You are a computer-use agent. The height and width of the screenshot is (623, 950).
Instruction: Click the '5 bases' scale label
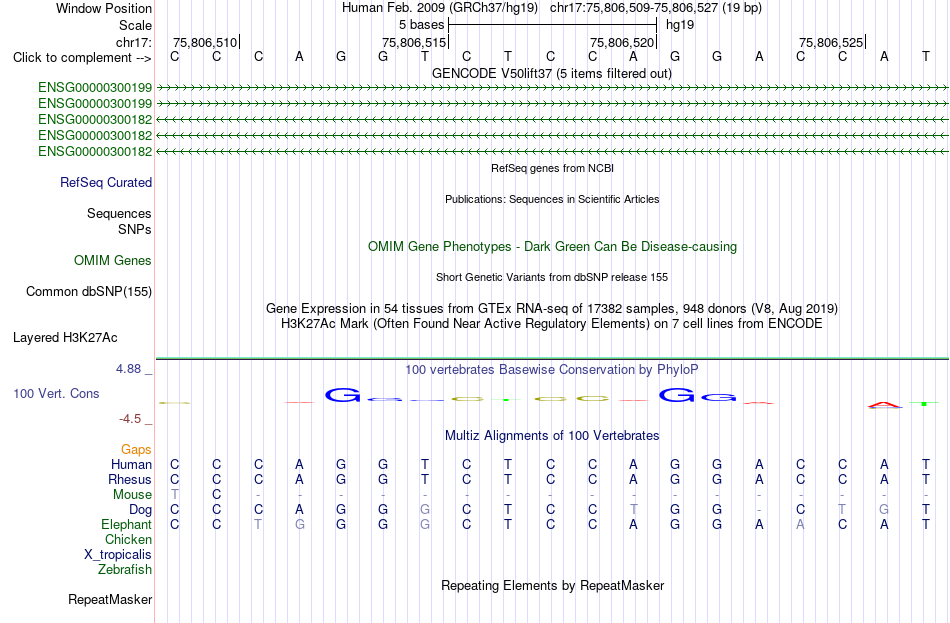[x=422, y=25]
